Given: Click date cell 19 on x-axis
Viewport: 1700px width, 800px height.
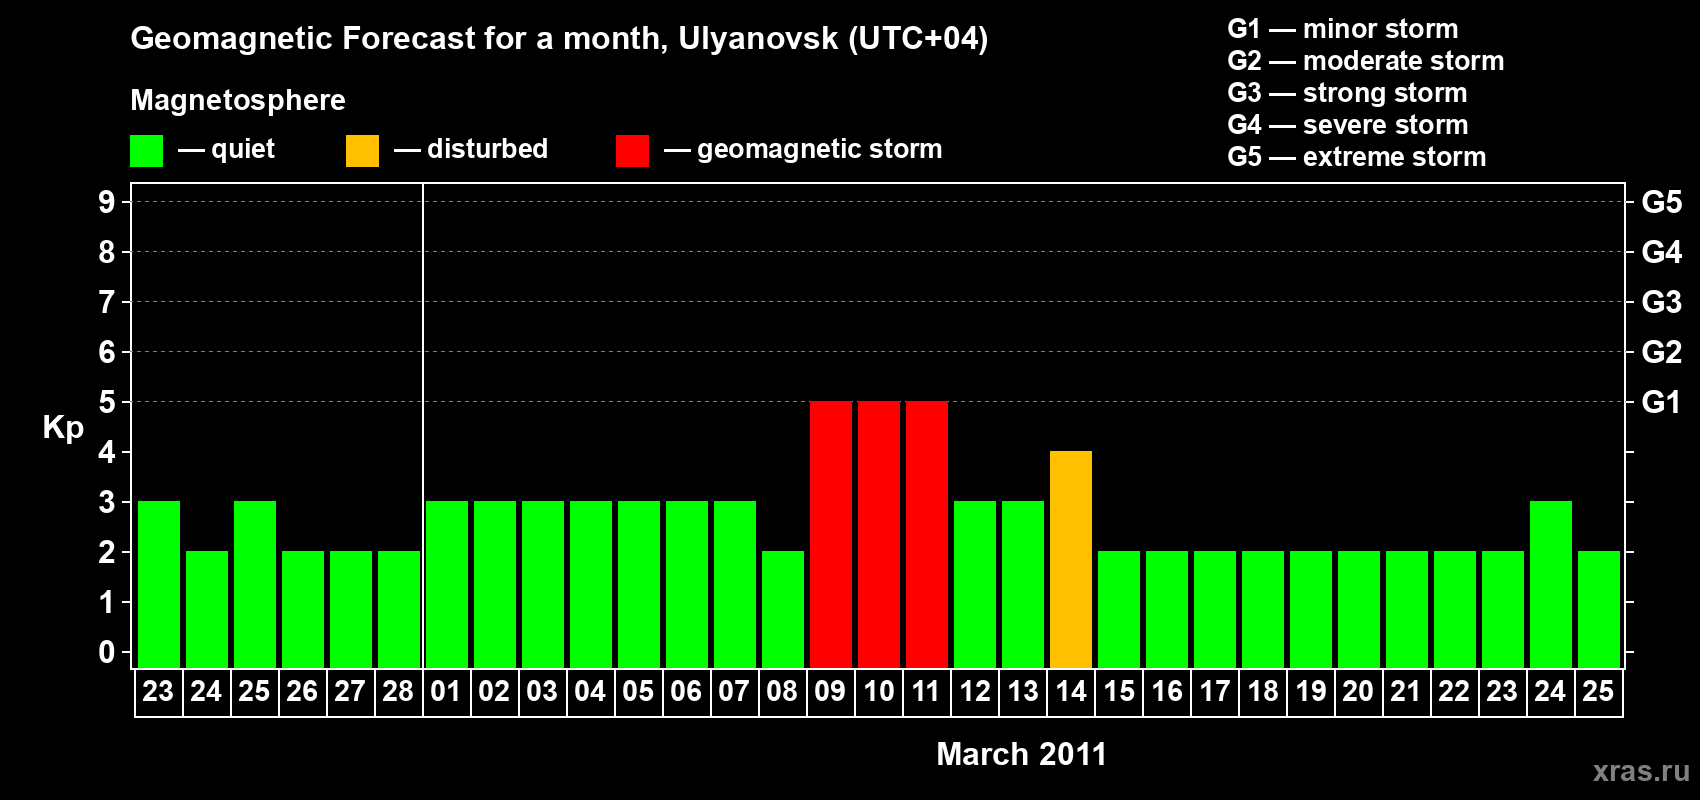Looking at the screenshot, I should [x=1311, y=692].
